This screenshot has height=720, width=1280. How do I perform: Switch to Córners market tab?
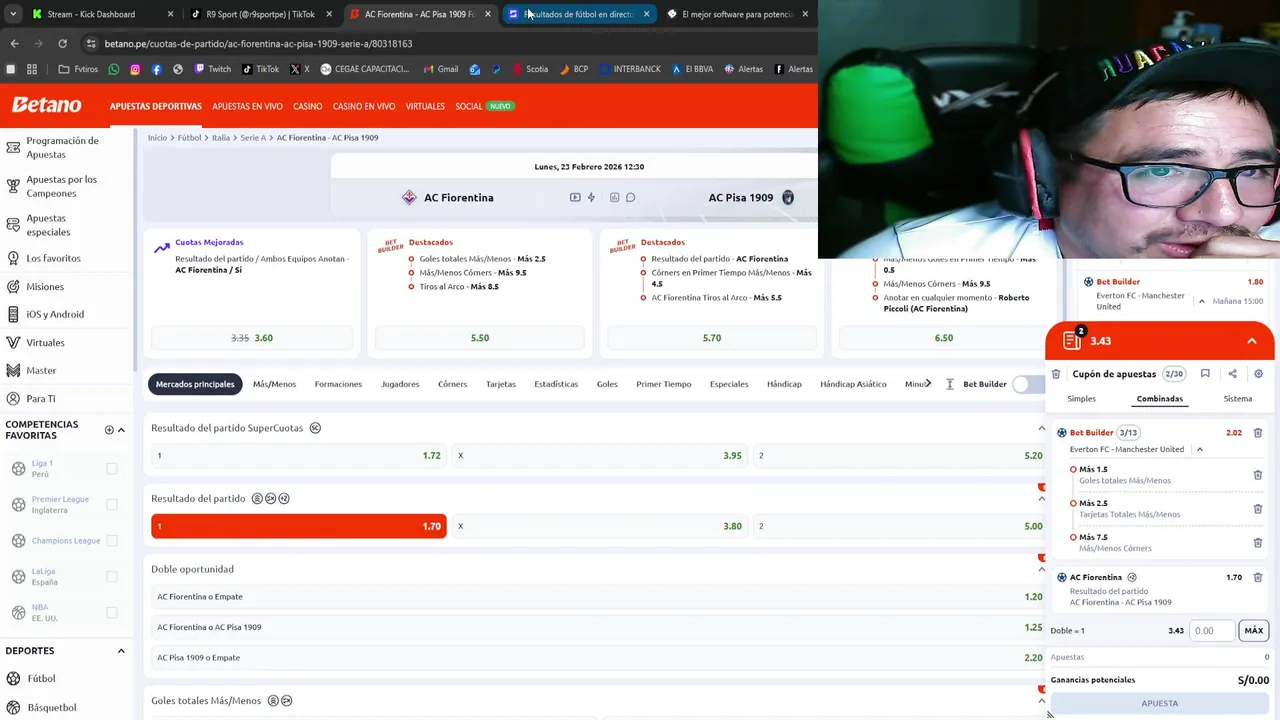452,384
